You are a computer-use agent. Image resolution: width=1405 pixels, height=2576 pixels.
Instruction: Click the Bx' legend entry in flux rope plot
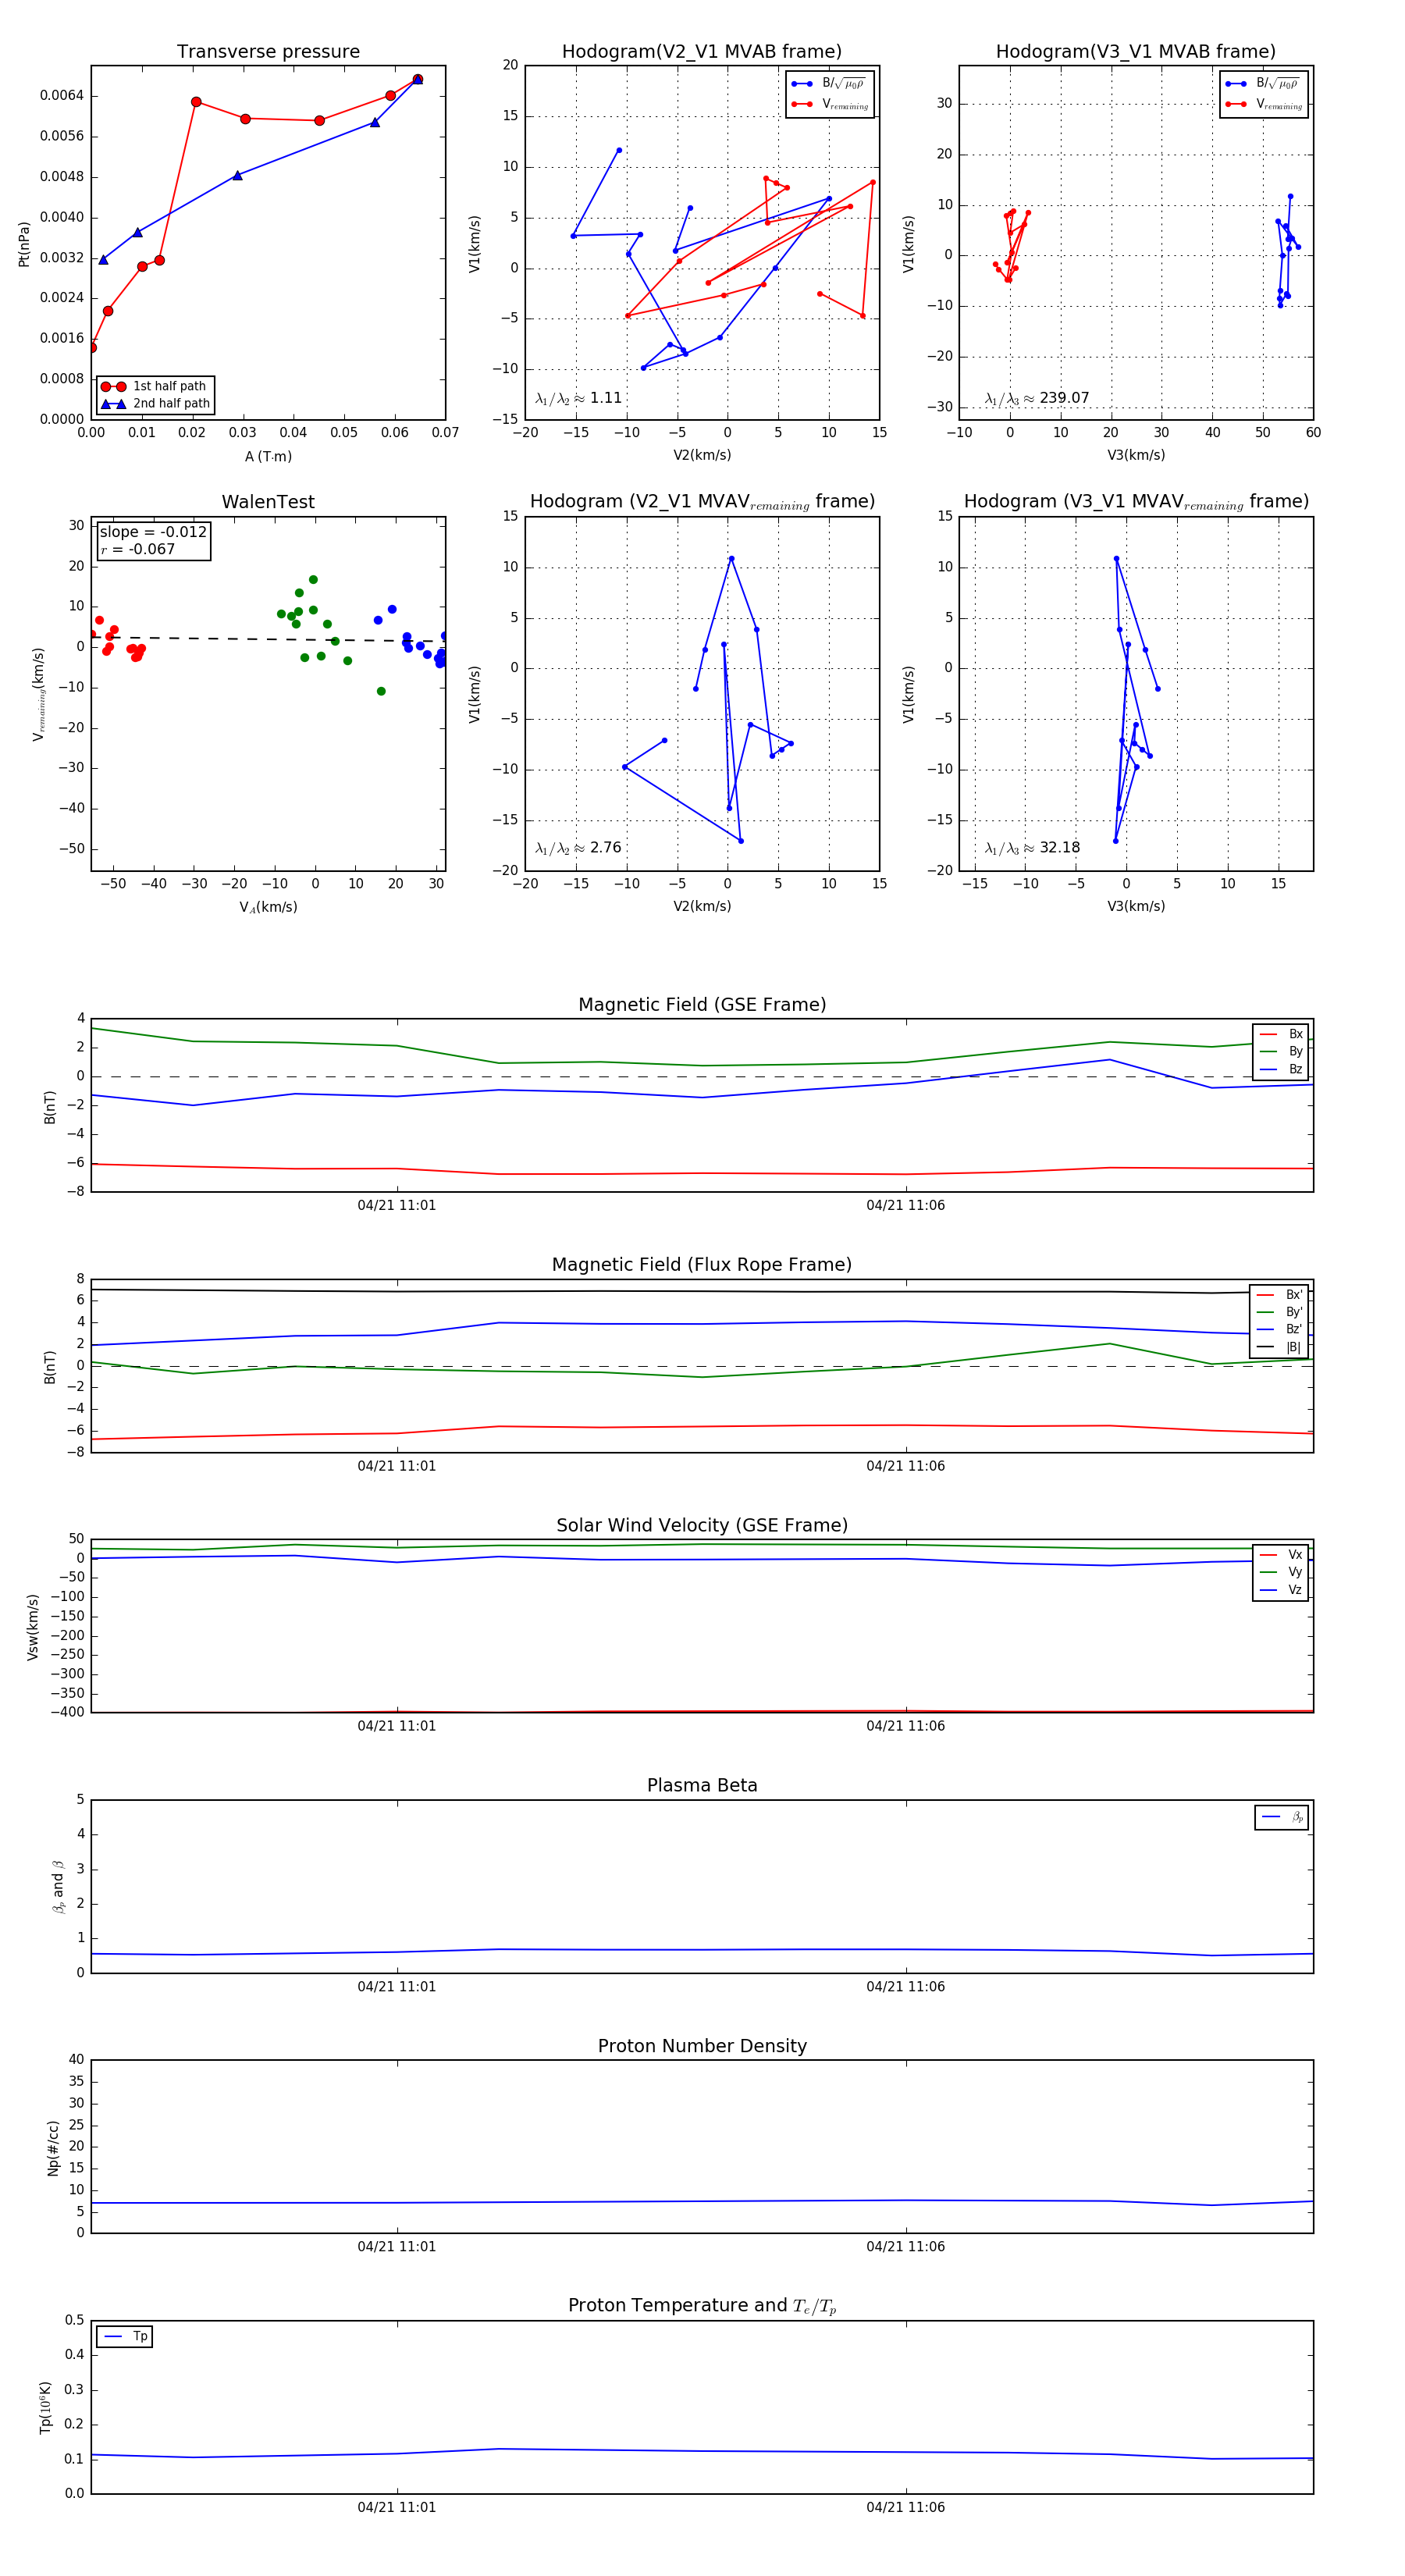coord(1279,1295)
